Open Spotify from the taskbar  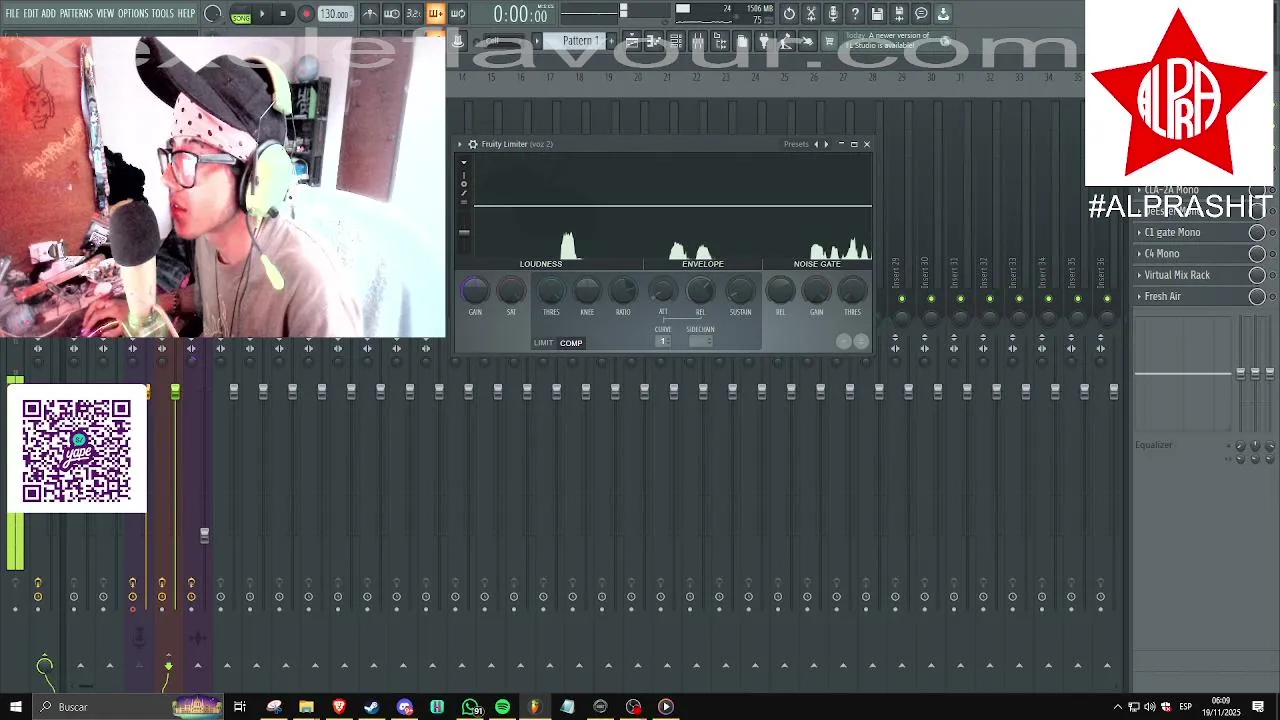502,707
